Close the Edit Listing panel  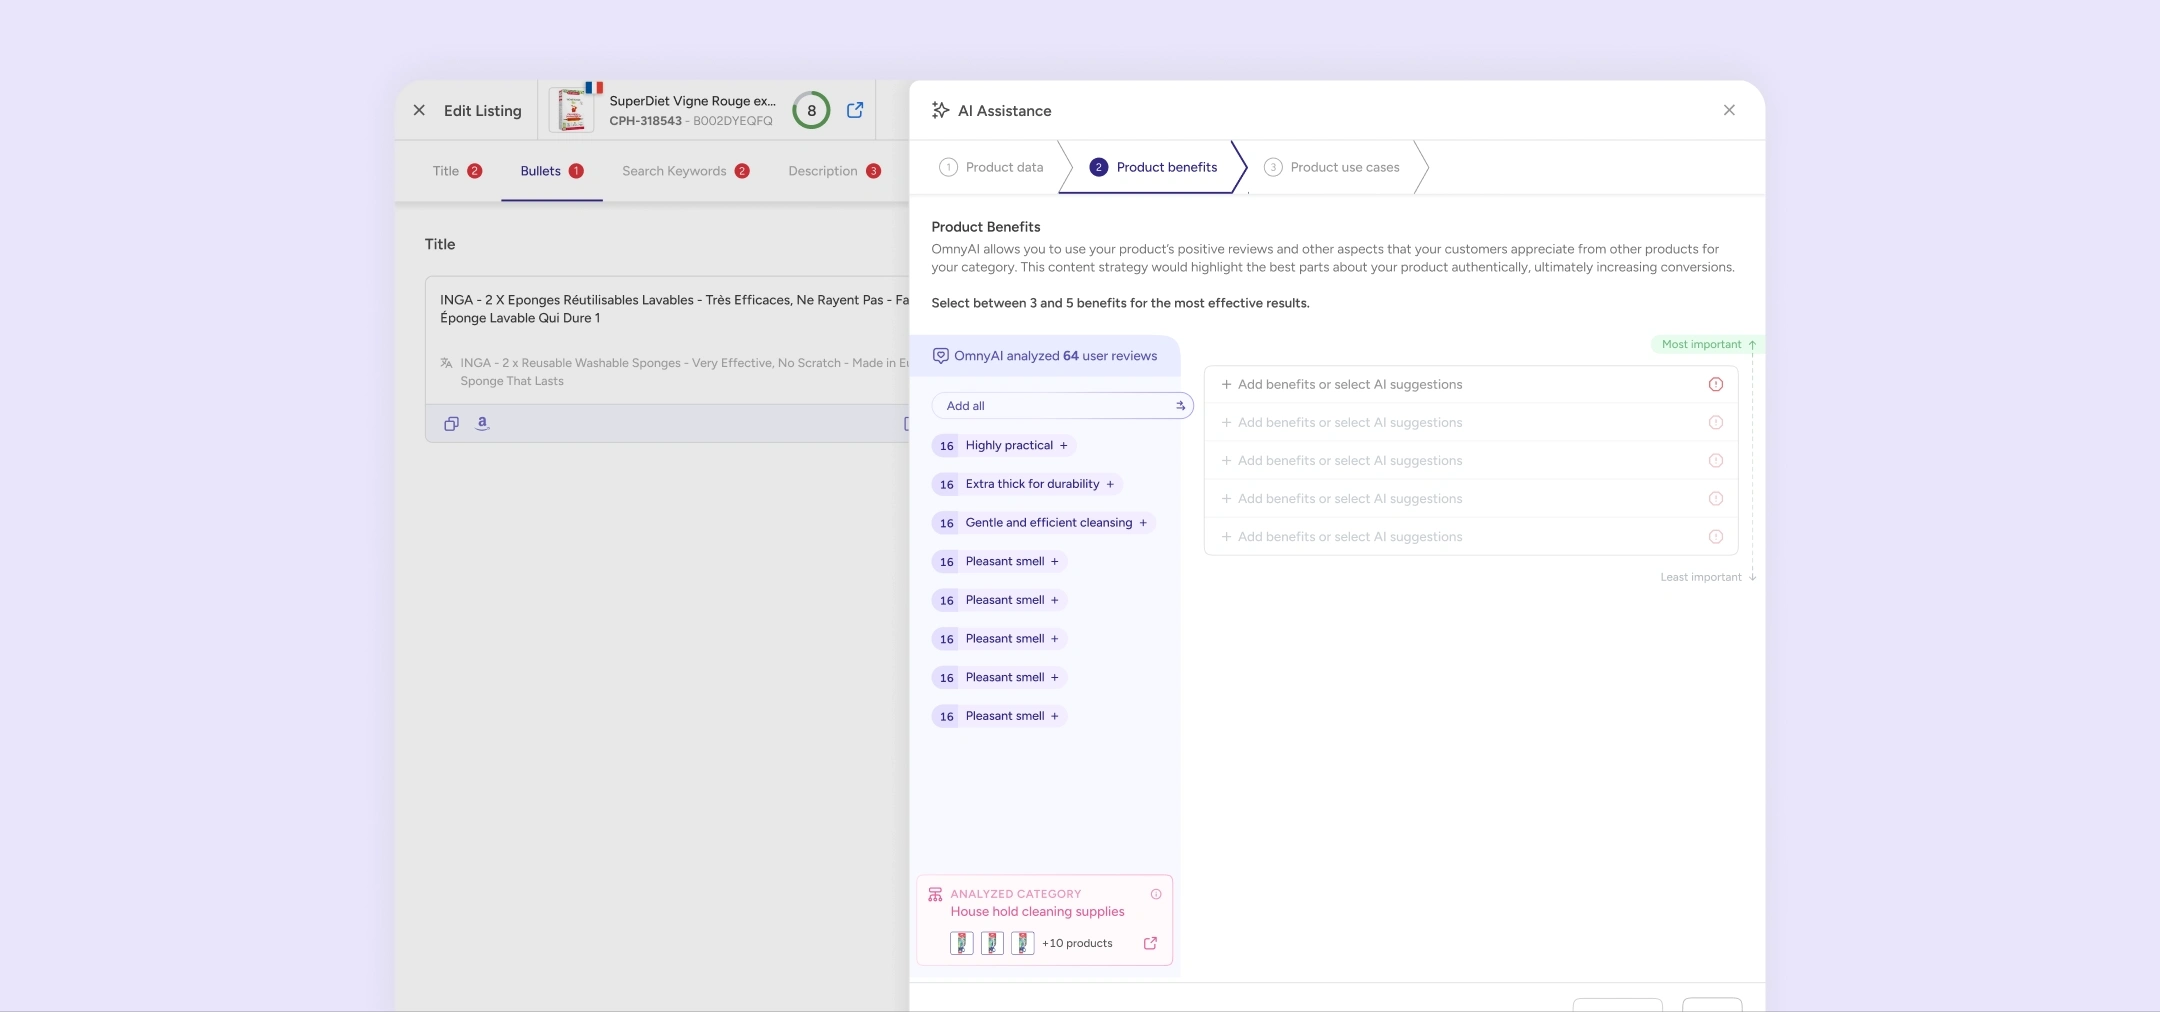coord(419,111)
